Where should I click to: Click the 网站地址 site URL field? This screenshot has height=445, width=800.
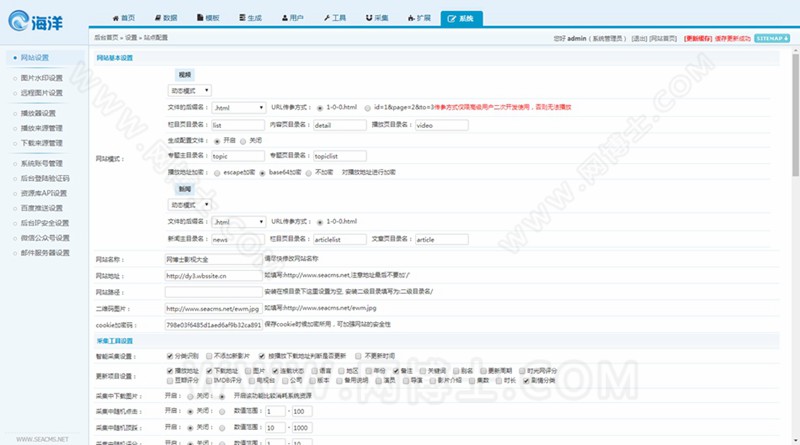tap(213, 276)
